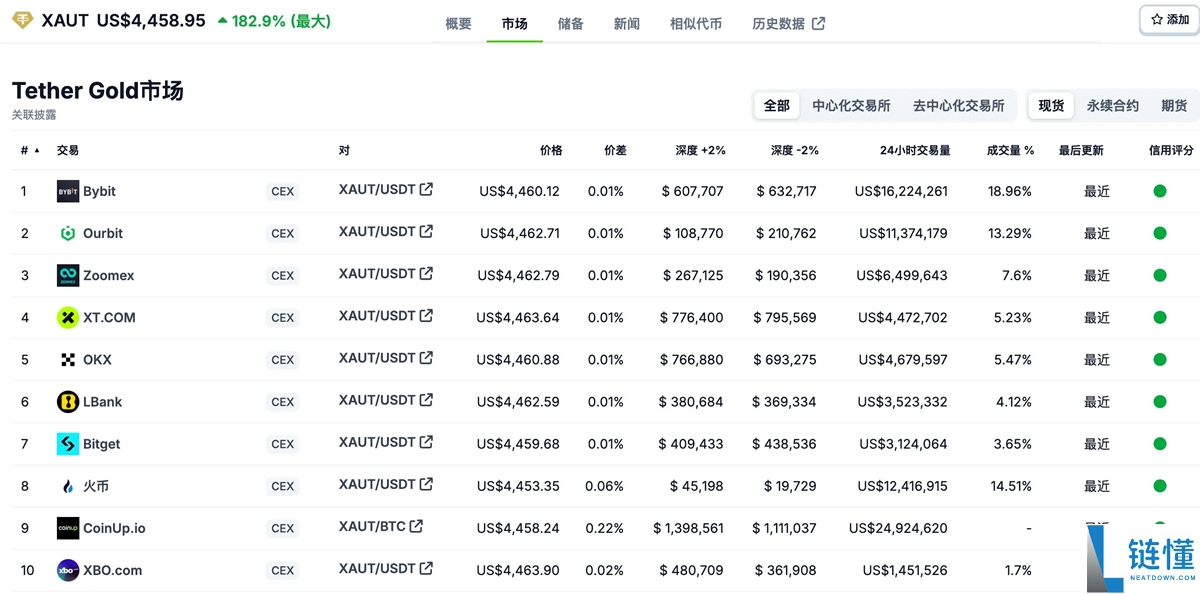Image resolution: width=1200 pixels, height=594 pixels.
Task: Open the Bybit exchange name link
Action: click(99, 191)
